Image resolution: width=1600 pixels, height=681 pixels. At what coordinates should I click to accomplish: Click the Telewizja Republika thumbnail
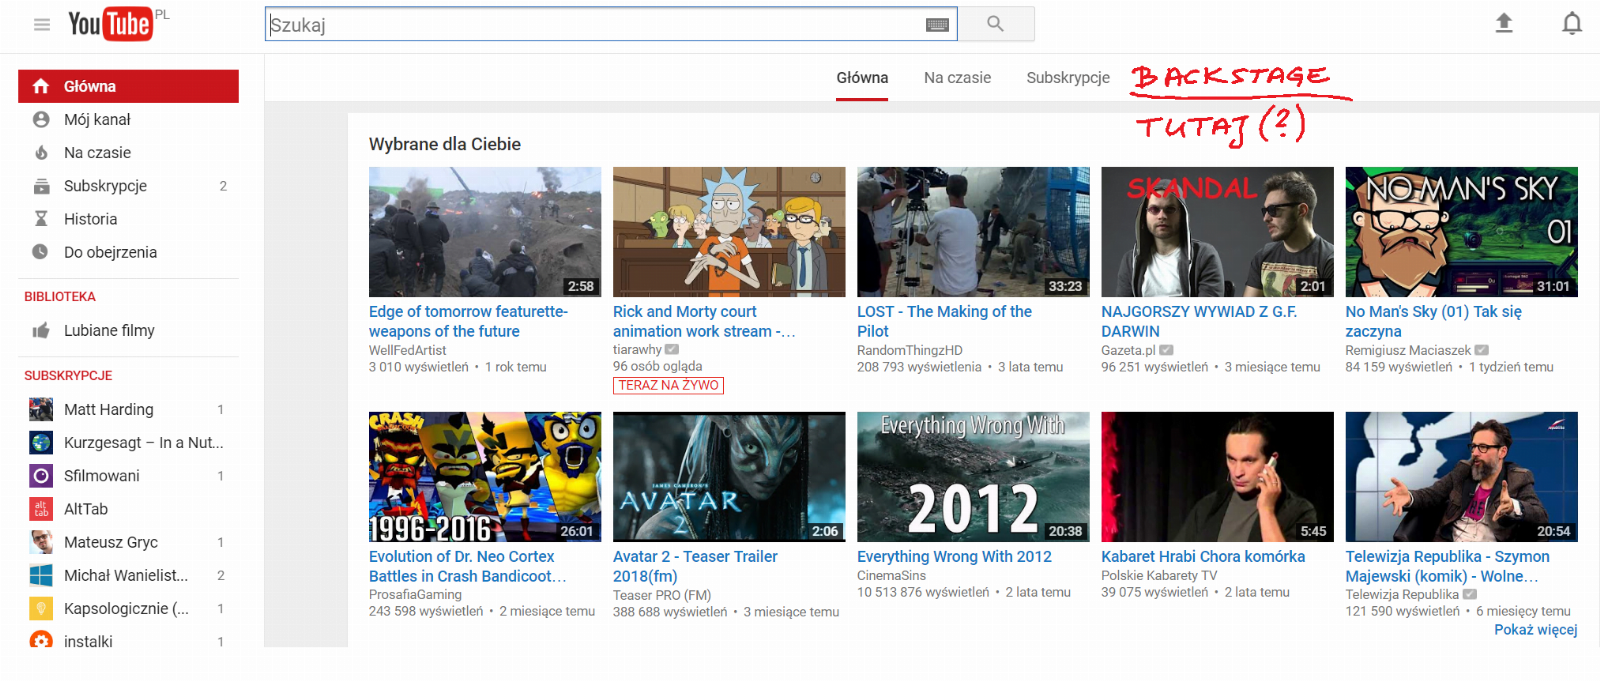tap(1461, 477)
